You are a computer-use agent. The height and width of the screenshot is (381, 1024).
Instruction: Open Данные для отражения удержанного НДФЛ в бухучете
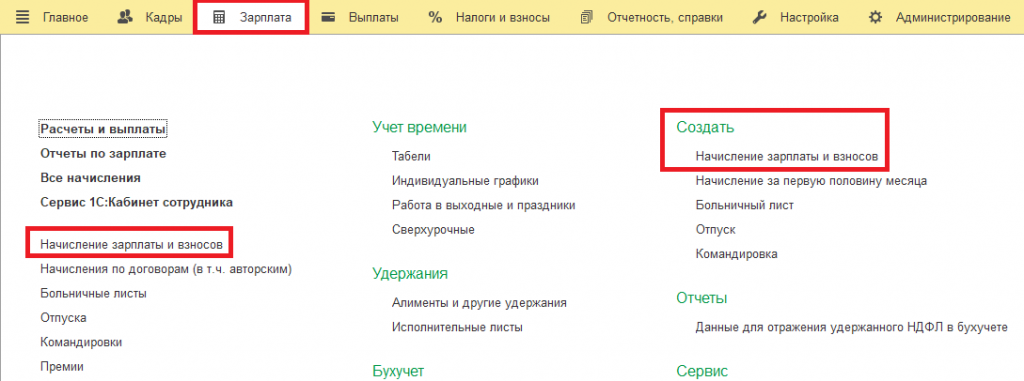coord(852,327)
